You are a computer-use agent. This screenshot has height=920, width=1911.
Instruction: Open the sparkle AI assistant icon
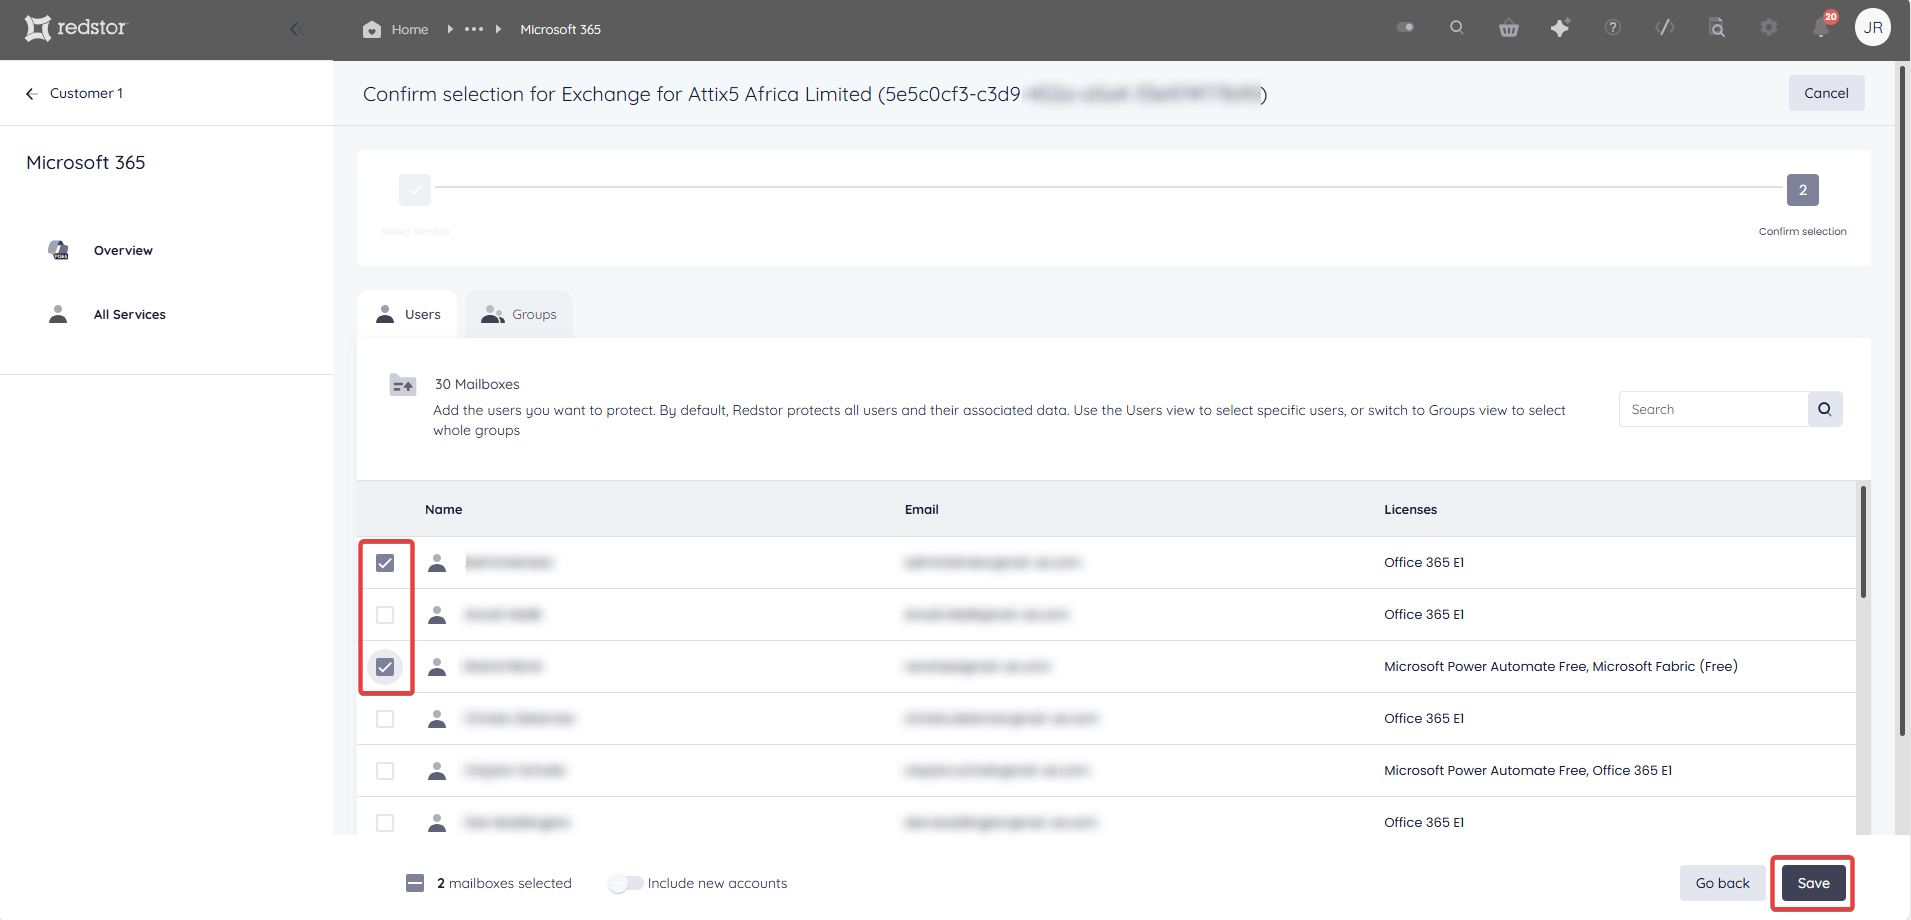pos(1560,28)
